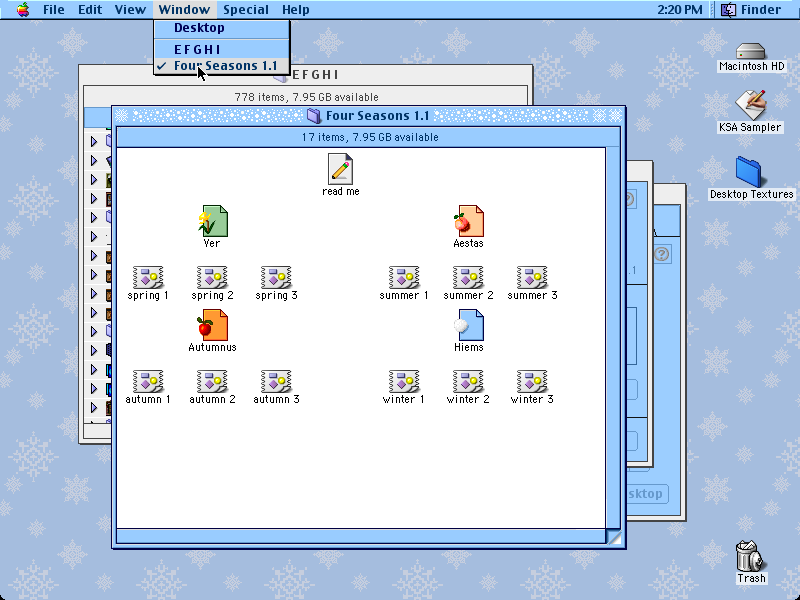Choose checked Four Seasons 1.1 menu entry

pos(222,66)
